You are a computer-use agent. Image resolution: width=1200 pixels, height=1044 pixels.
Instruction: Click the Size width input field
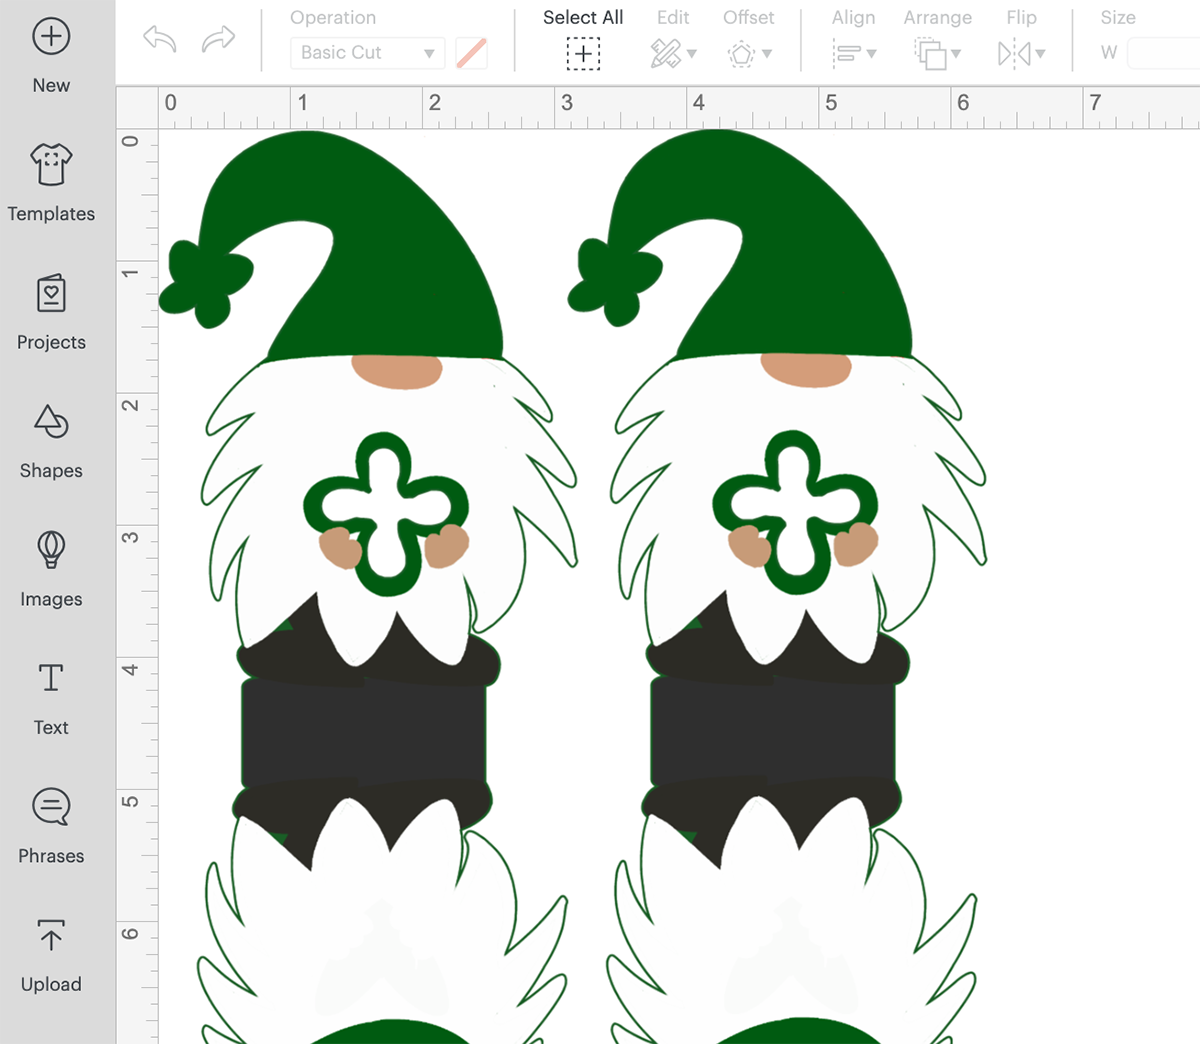pos(1163,53)
